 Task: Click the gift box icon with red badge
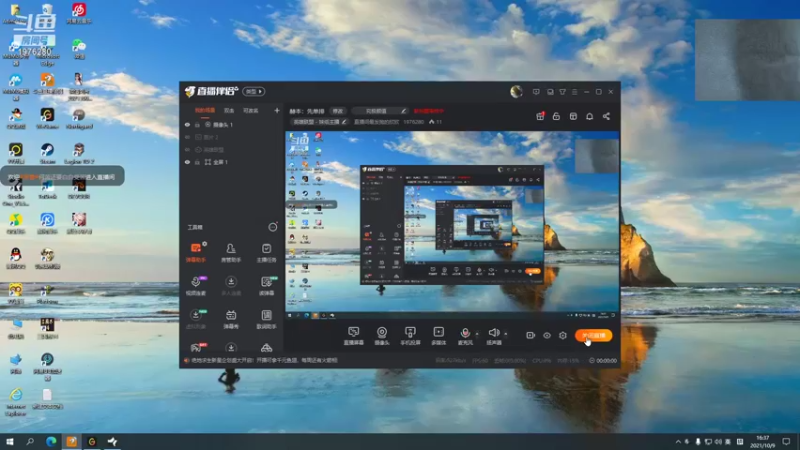(x=540, y=116)
